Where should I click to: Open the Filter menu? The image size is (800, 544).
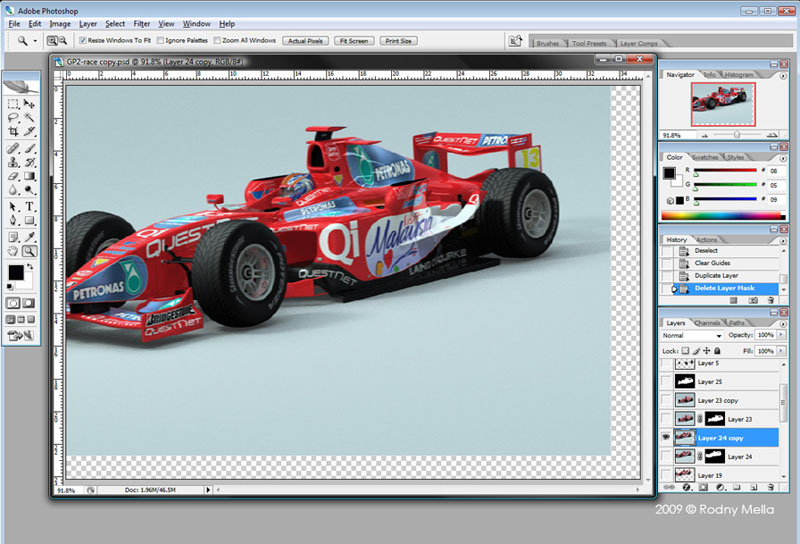click(142, 23)
